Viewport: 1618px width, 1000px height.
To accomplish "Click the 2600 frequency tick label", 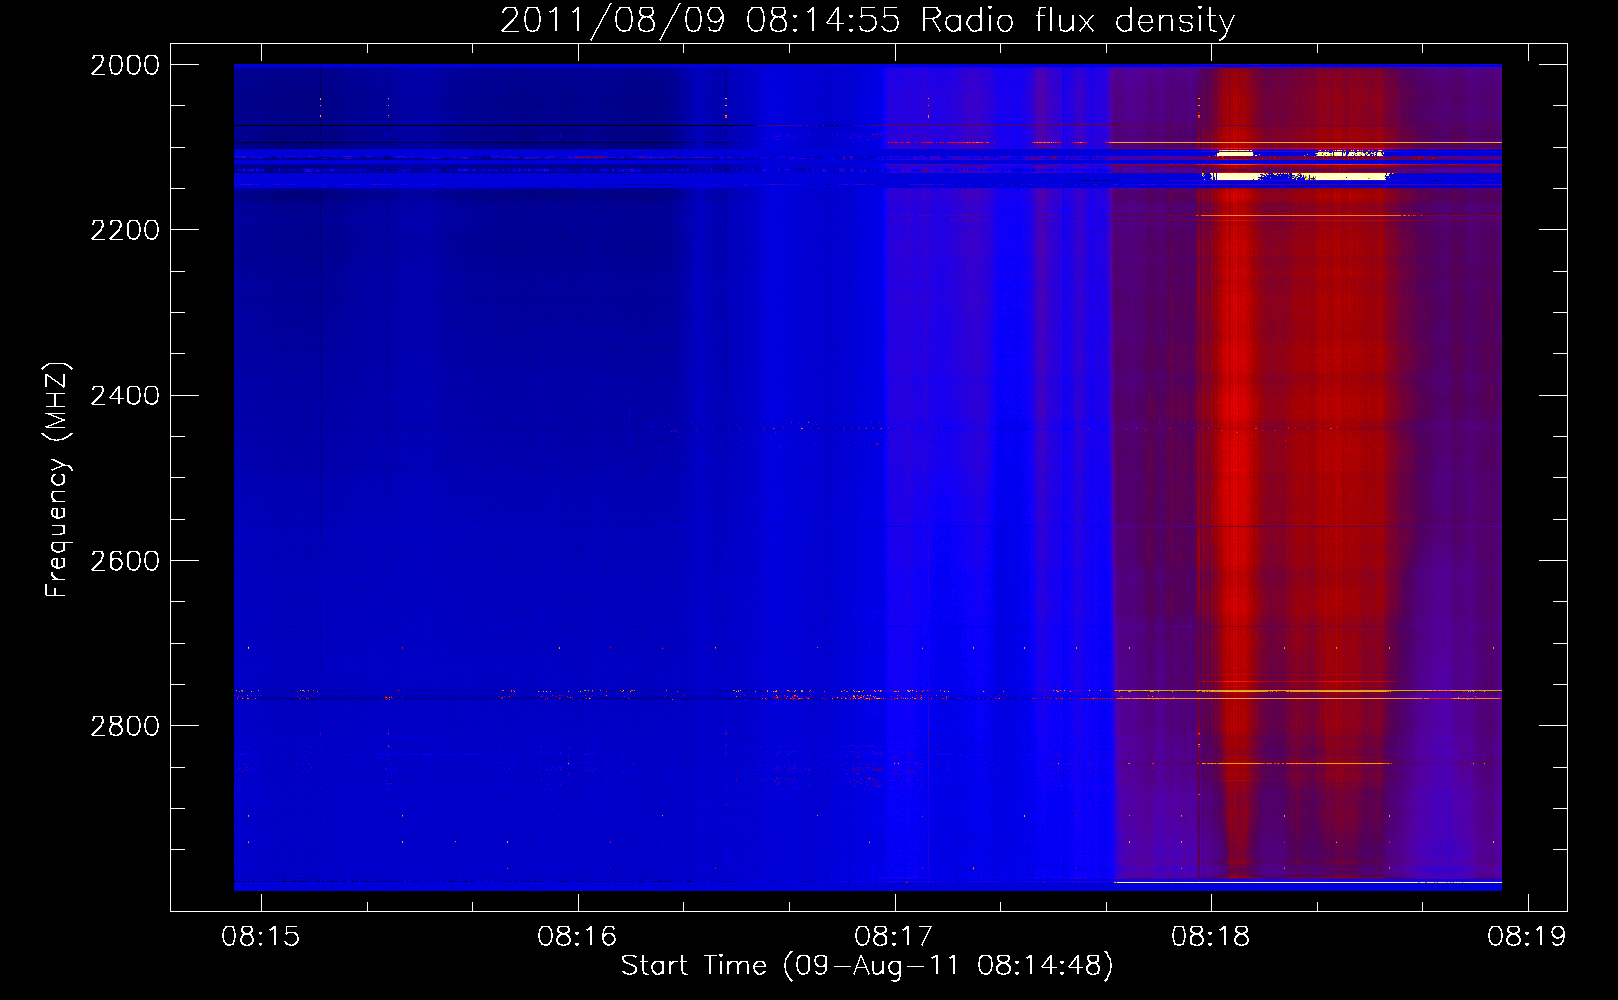I will (x=125, y=561).
